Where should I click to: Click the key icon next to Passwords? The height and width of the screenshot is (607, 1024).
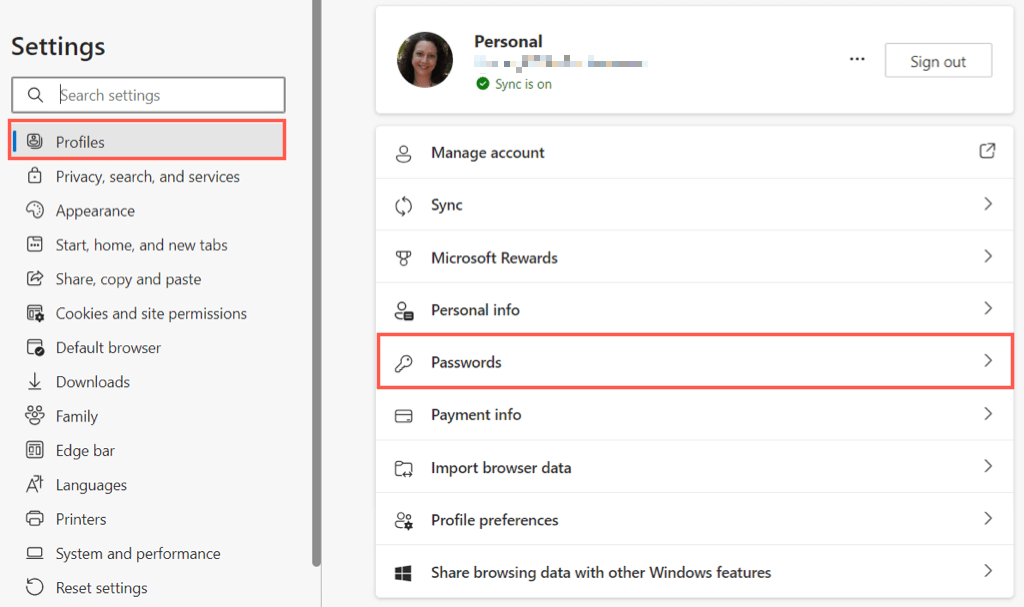tap(404, 362)
